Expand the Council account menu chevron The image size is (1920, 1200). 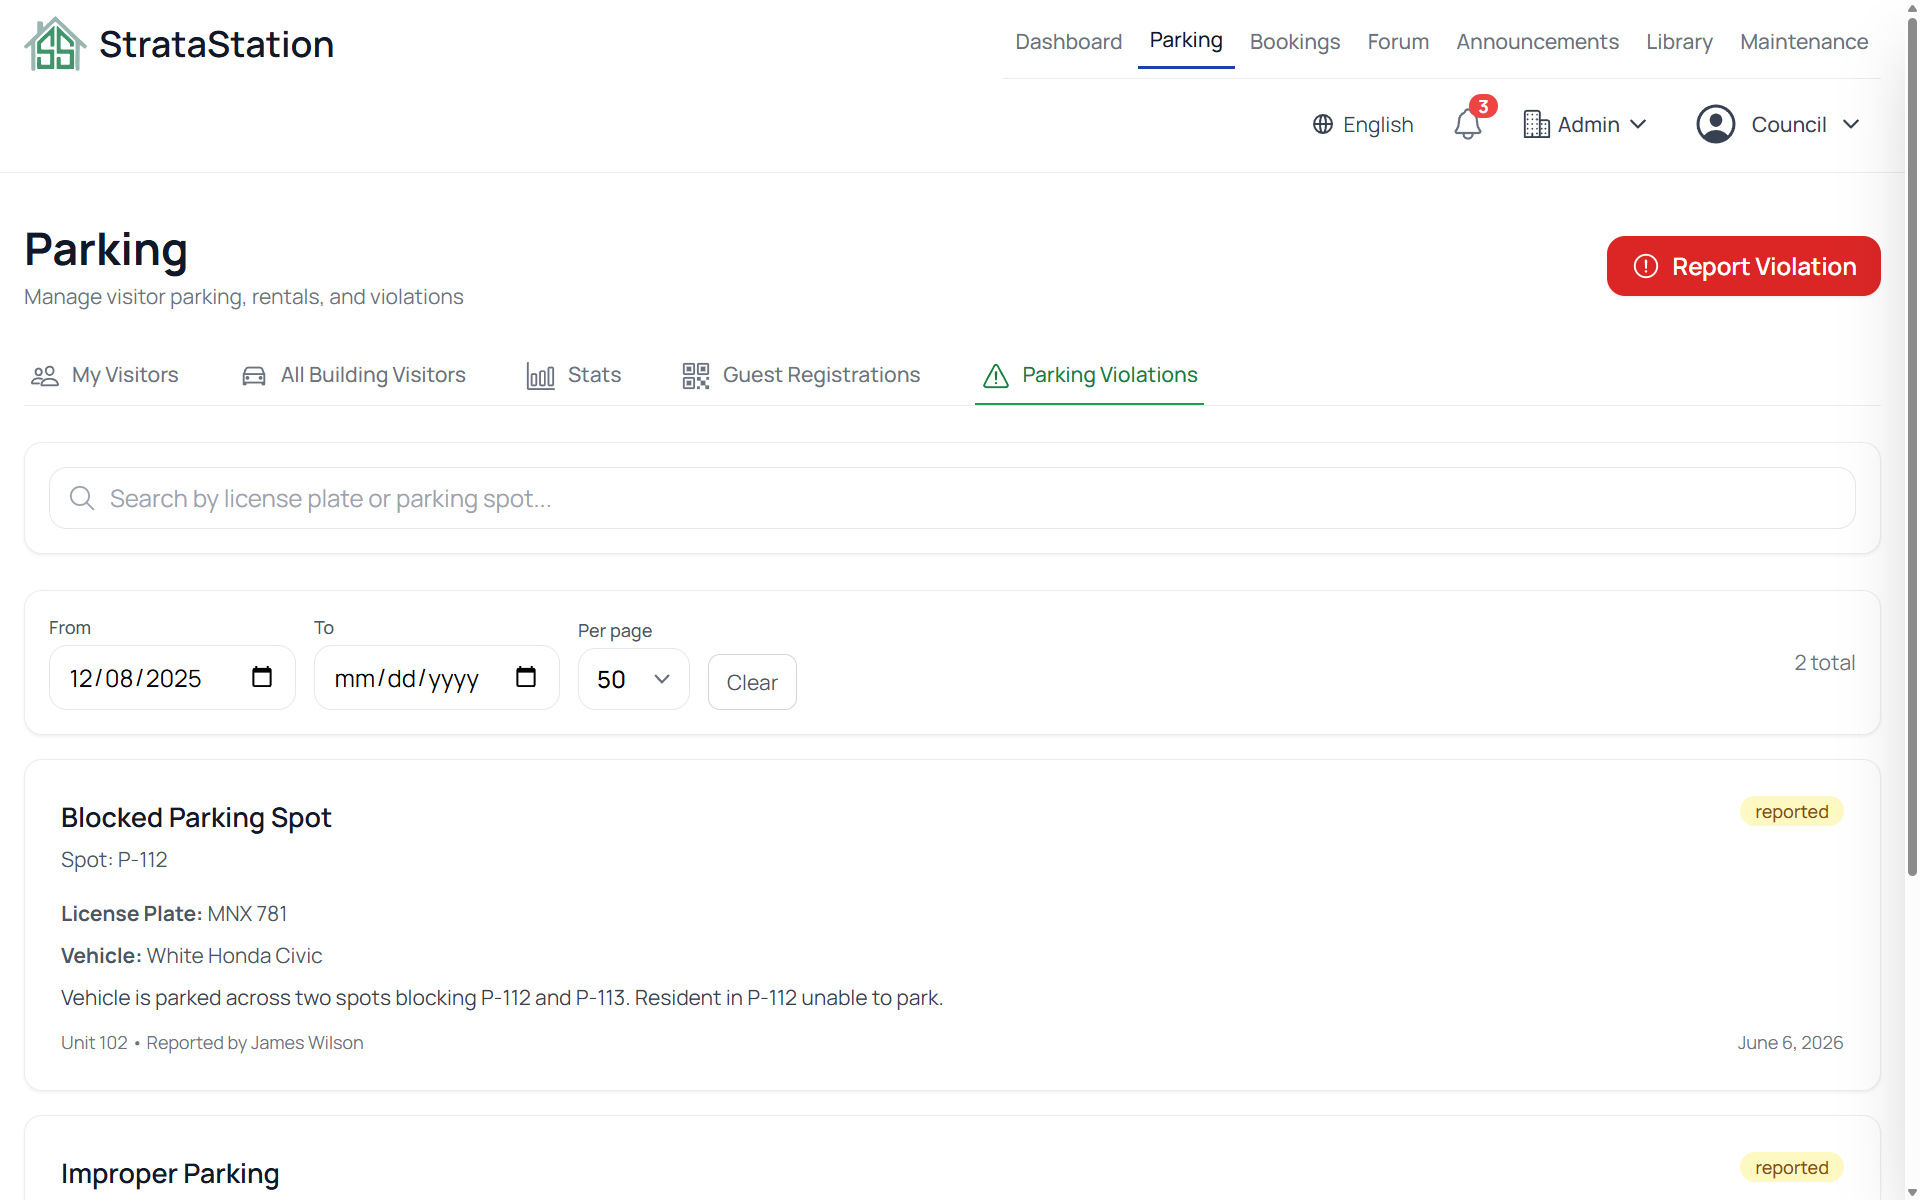click(1851, 124)
